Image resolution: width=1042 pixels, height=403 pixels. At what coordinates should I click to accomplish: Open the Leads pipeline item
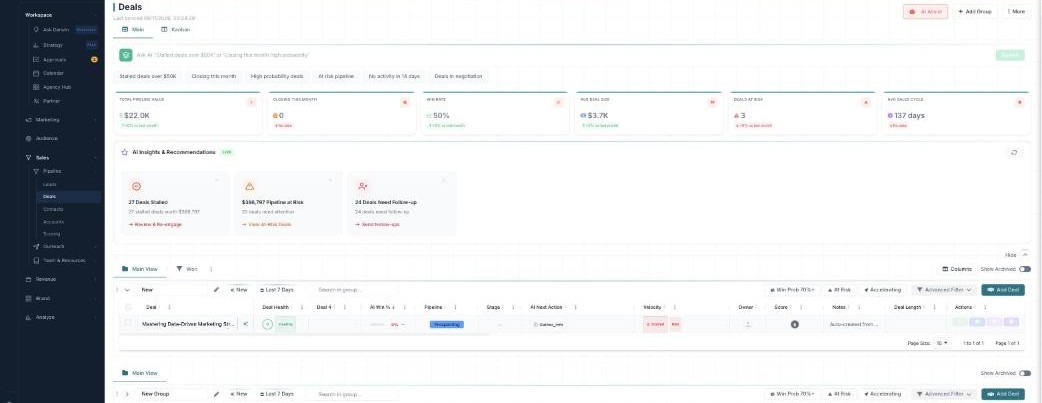[x=49, y=184]
